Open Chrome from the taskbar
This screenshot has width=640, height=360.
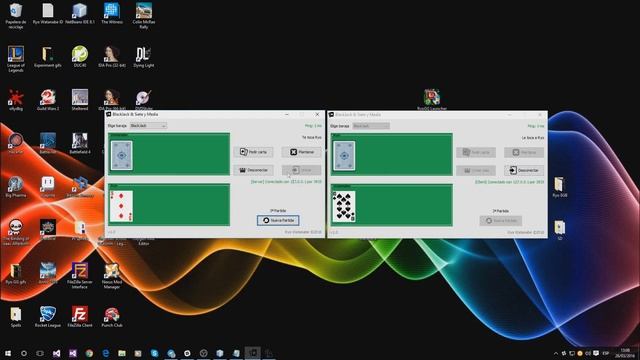tap(89, 353)
